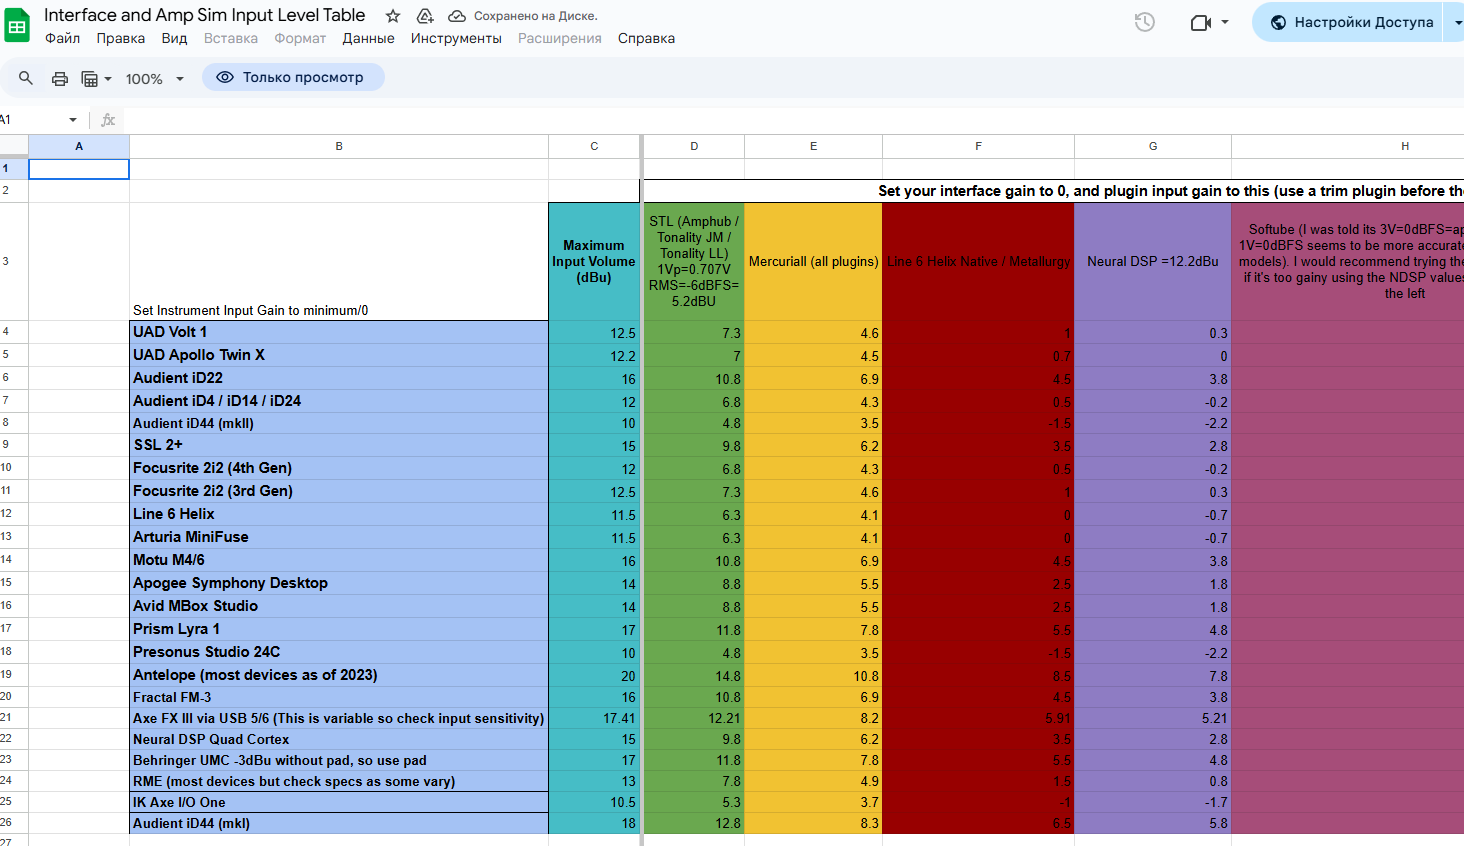
Task: Select column D header
Action: click(x=694, y=146)
